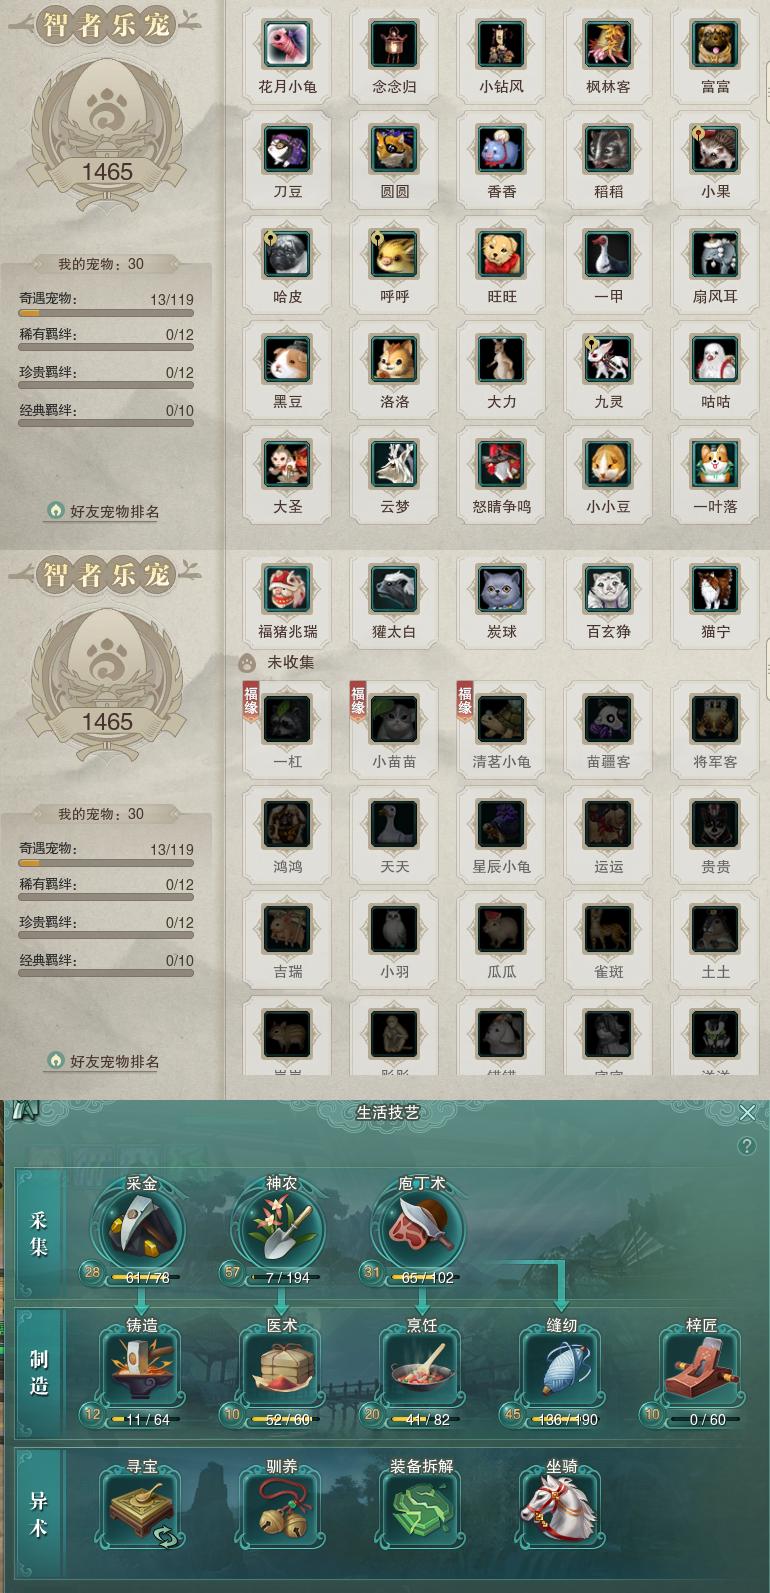Click the lower 好友宠物排名 ranking link
Screen dimensions: 770x1593
tap(104, 1061)
